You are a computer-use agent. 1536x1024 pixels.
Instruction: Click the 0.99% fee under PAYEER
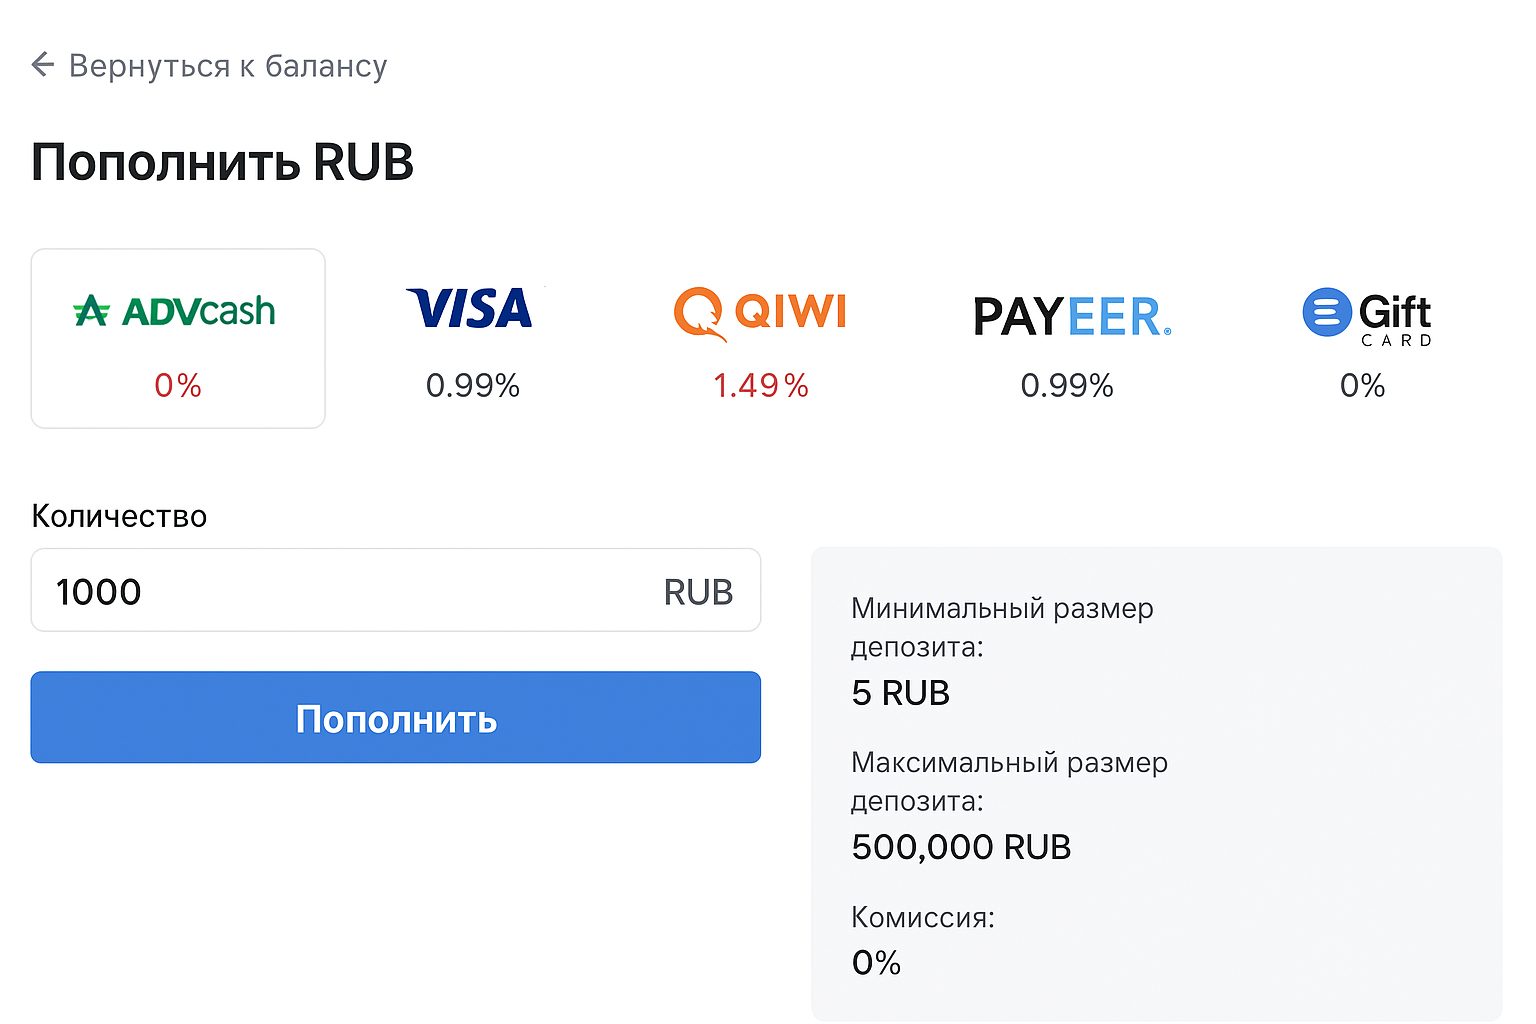[x=1067, y=385]
